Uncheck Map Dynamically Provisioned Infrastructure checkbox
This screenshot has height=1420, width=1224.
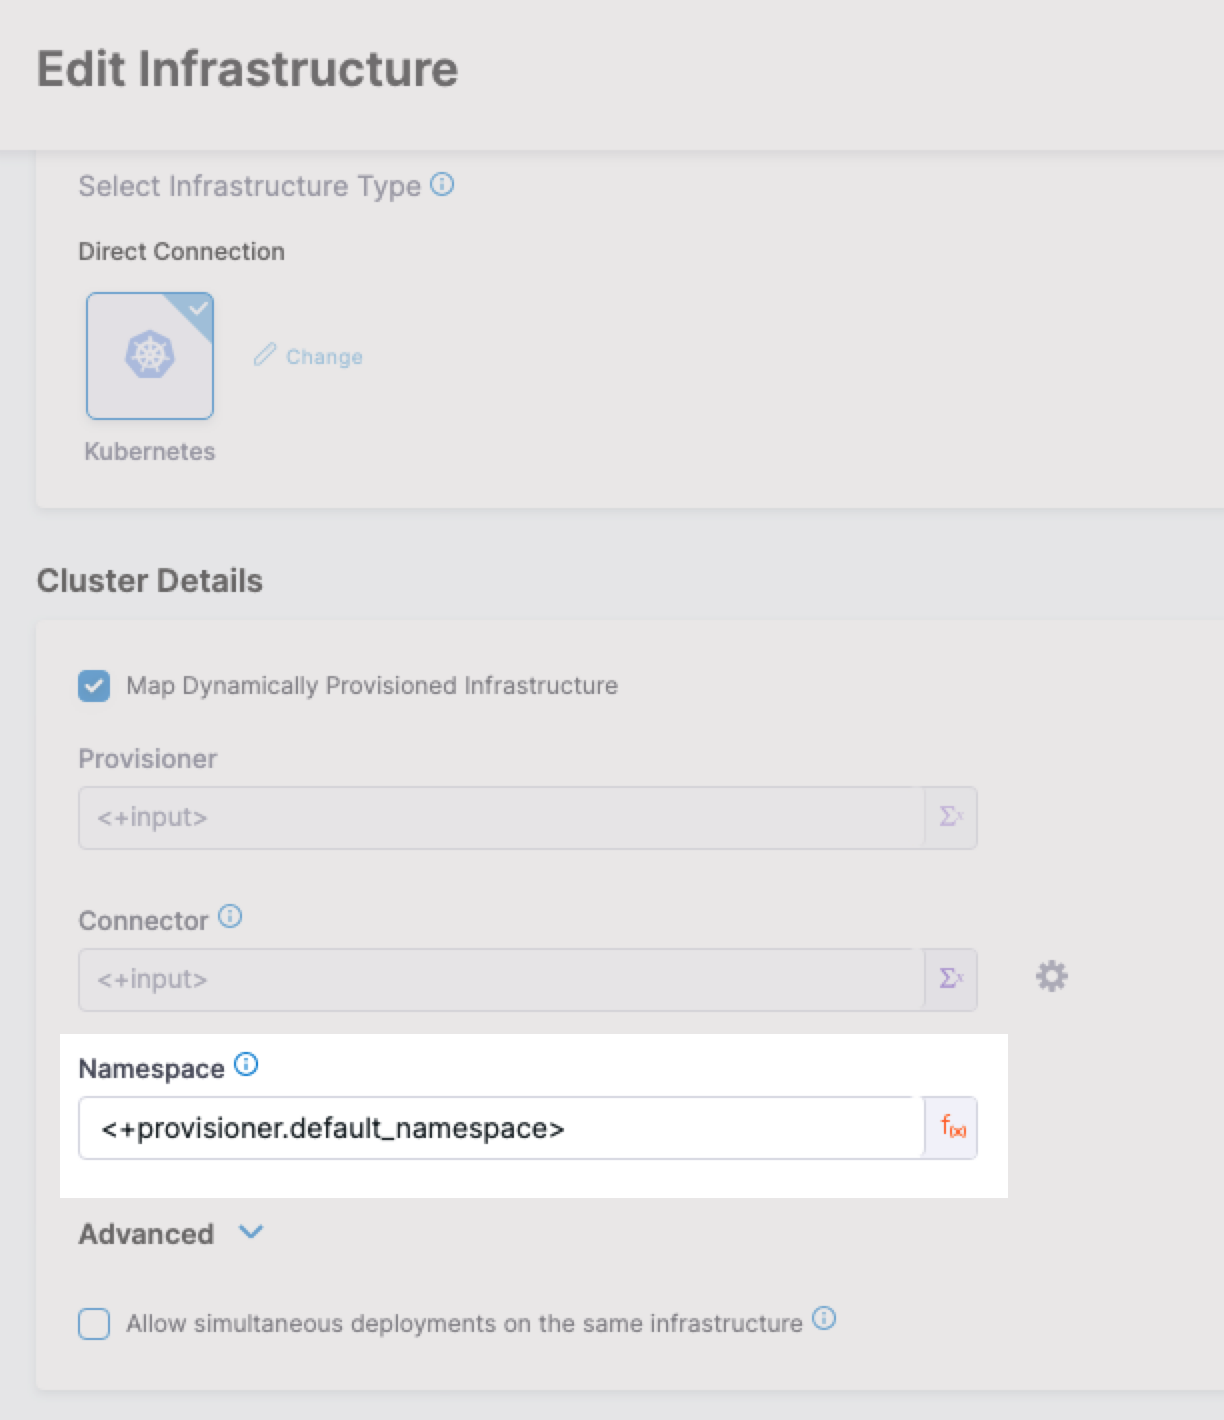94,686
